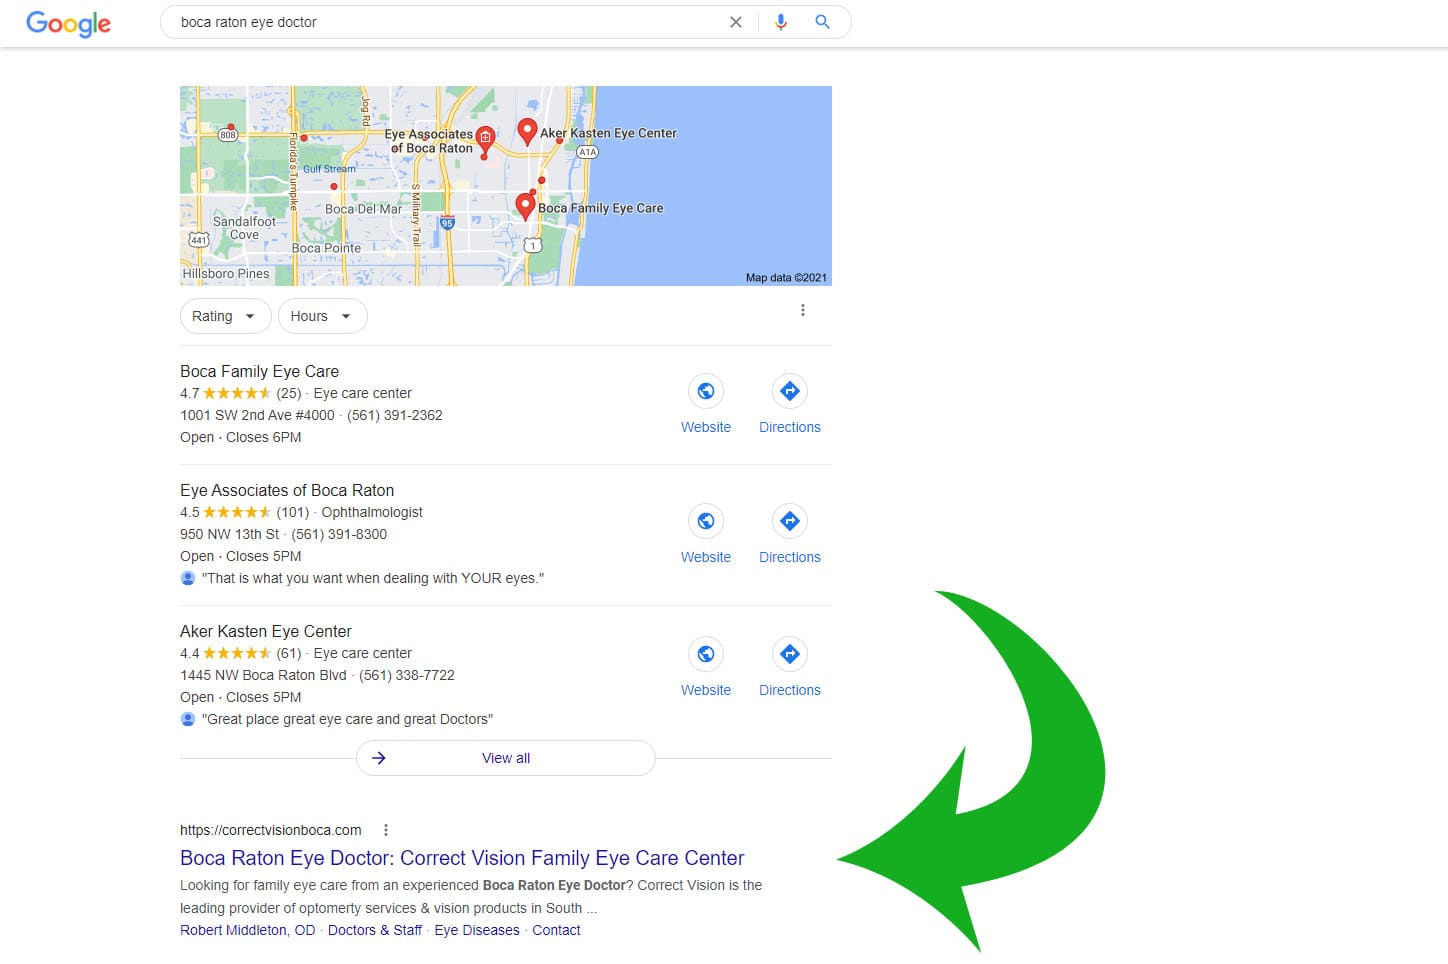Start voice search with the microphone icon

click(781, 22)
